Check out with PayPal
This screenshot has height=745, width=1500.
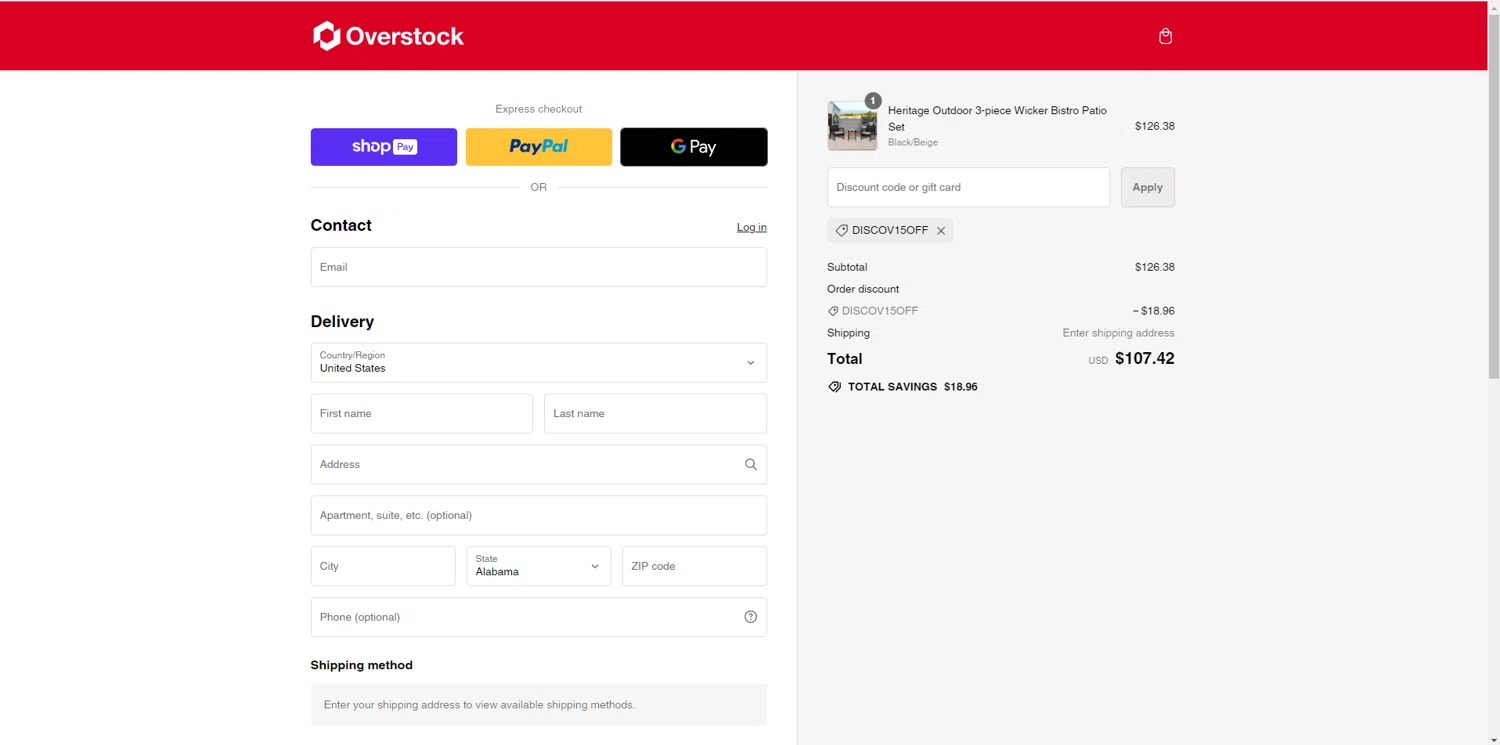[539, 147]
